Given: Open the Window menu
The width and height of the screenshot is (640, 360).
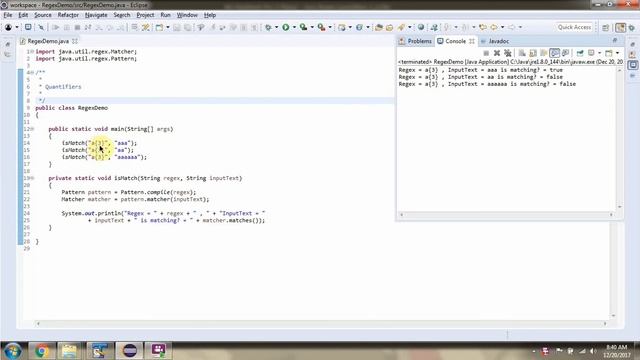Looking at the screenshot, I should click(x=187, y=15).
